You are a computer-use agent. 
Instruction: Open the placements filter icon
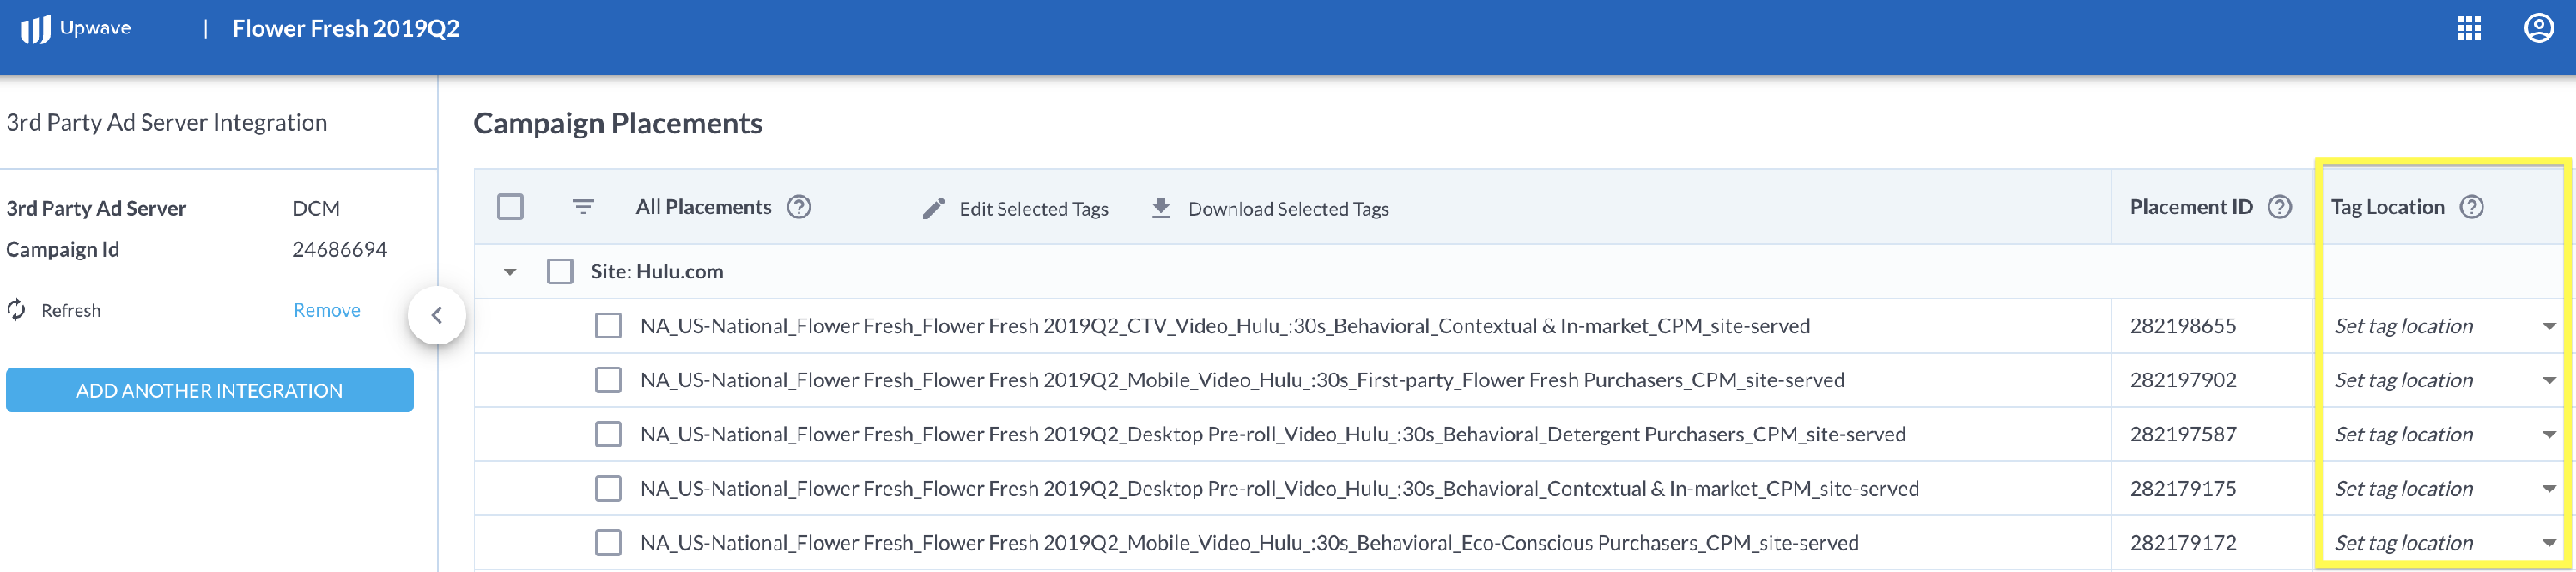point(583,207)
